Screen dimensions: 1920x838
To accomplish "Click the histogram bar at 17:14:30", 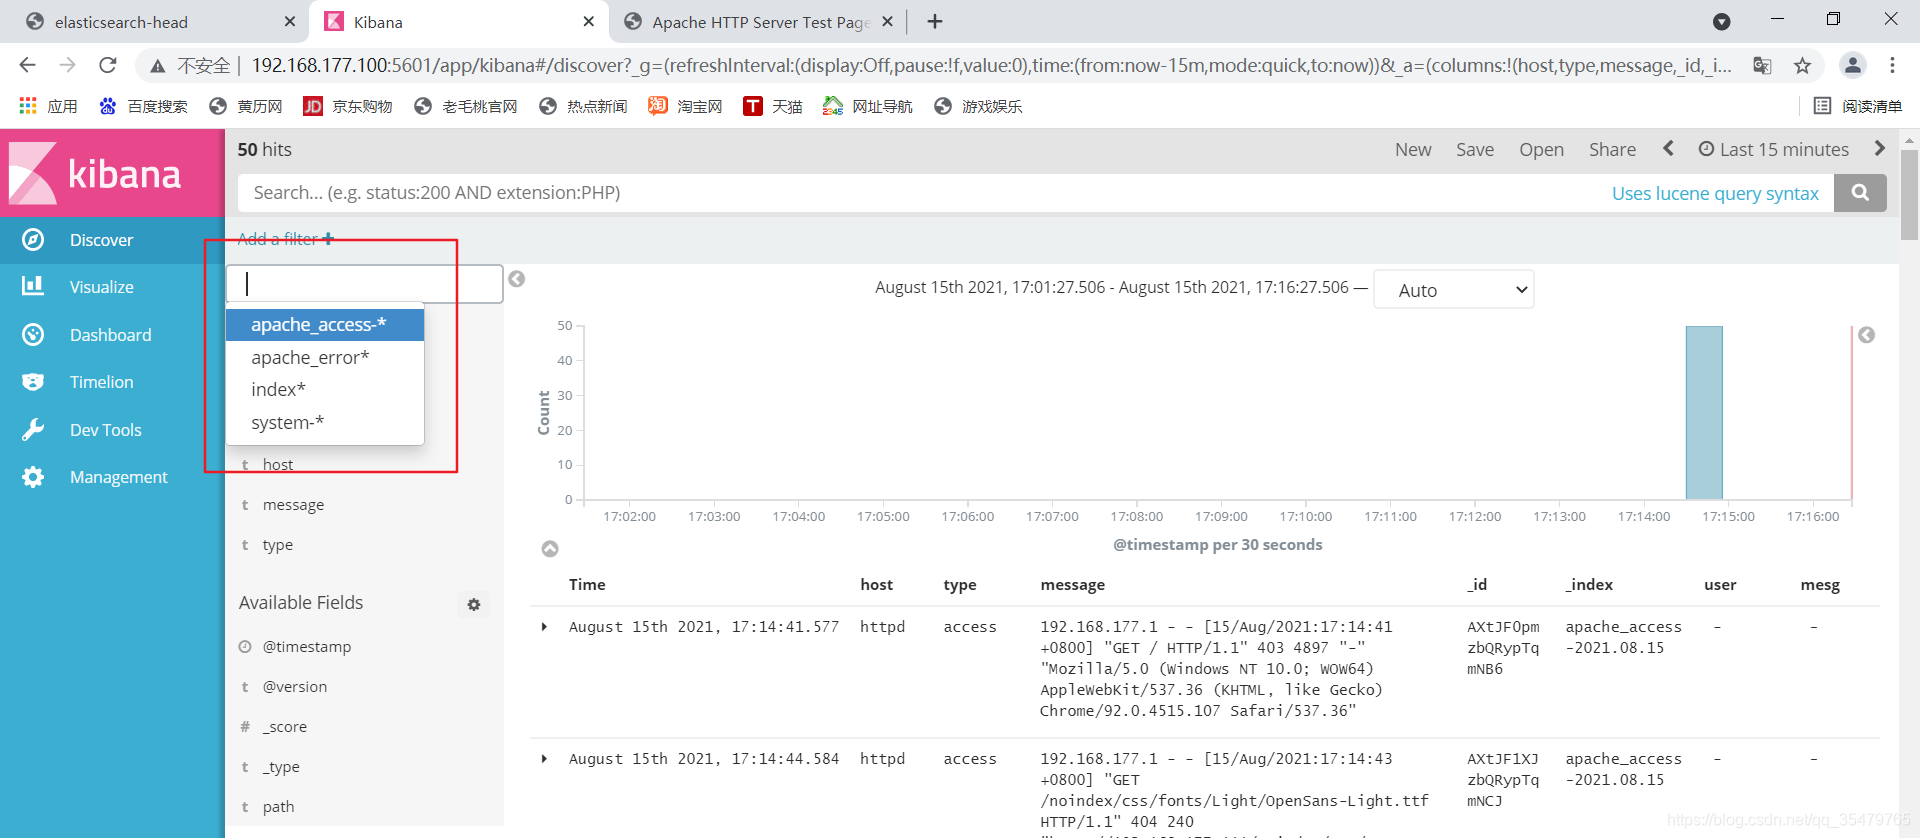I will (x=1704, y=412).
